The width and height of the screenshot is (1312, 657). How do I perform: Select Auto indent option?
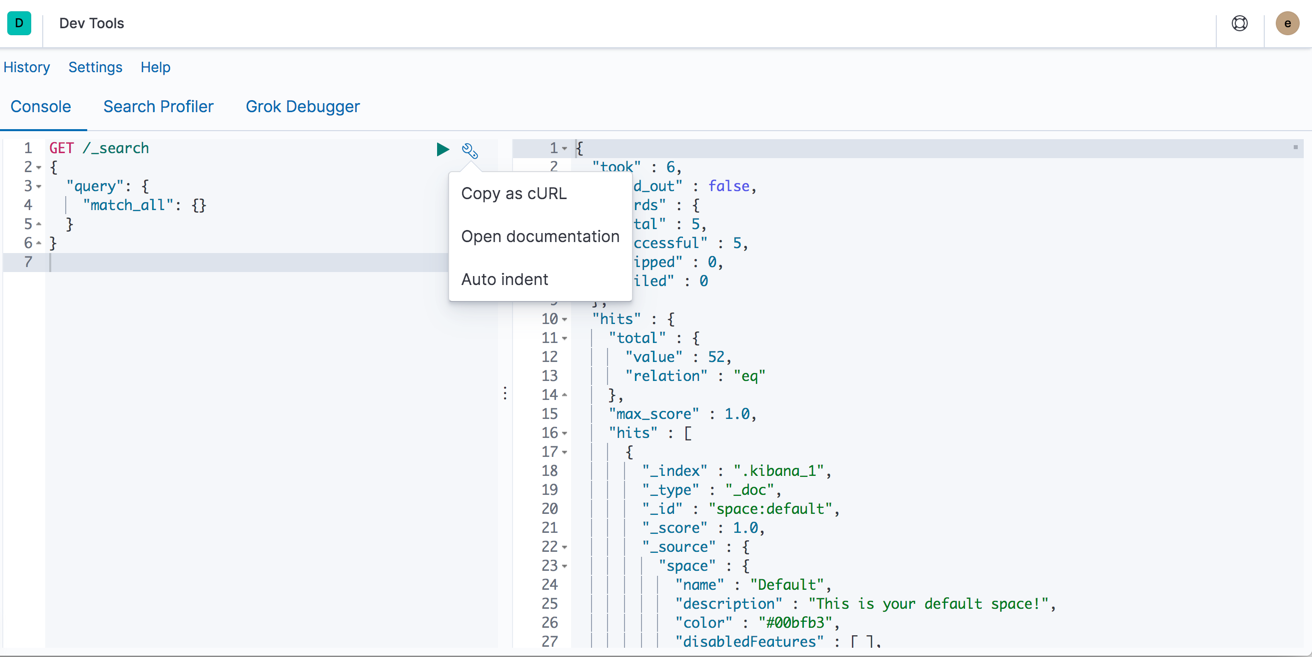pos(504,280)
